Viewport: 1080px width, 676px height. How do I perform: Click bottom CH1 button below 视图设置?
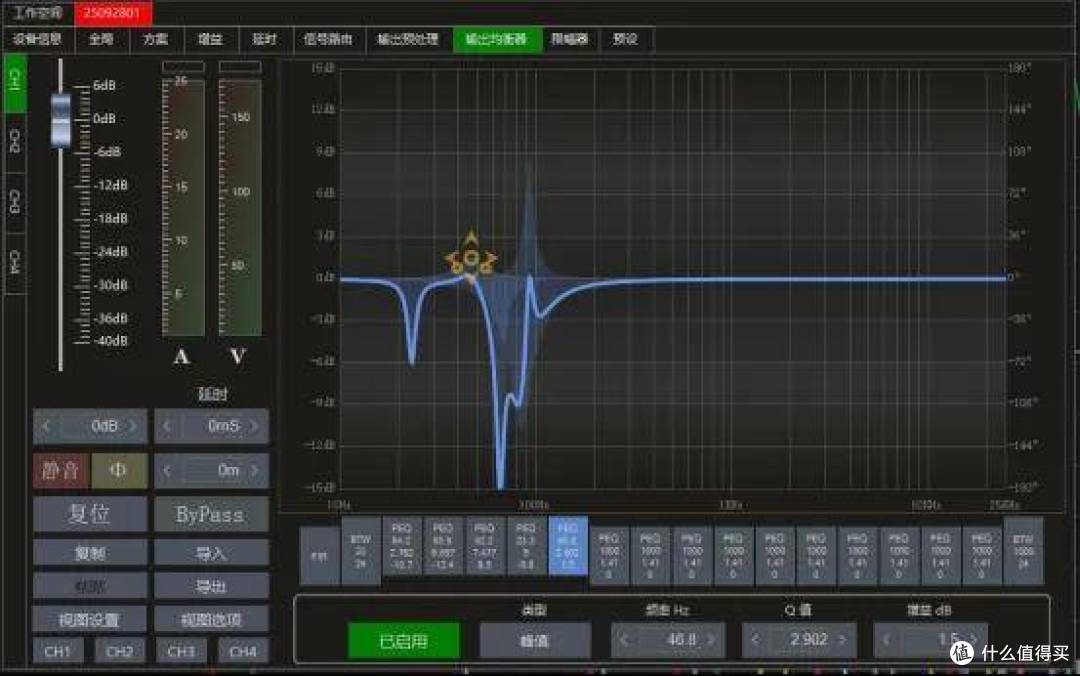(58, 651)
